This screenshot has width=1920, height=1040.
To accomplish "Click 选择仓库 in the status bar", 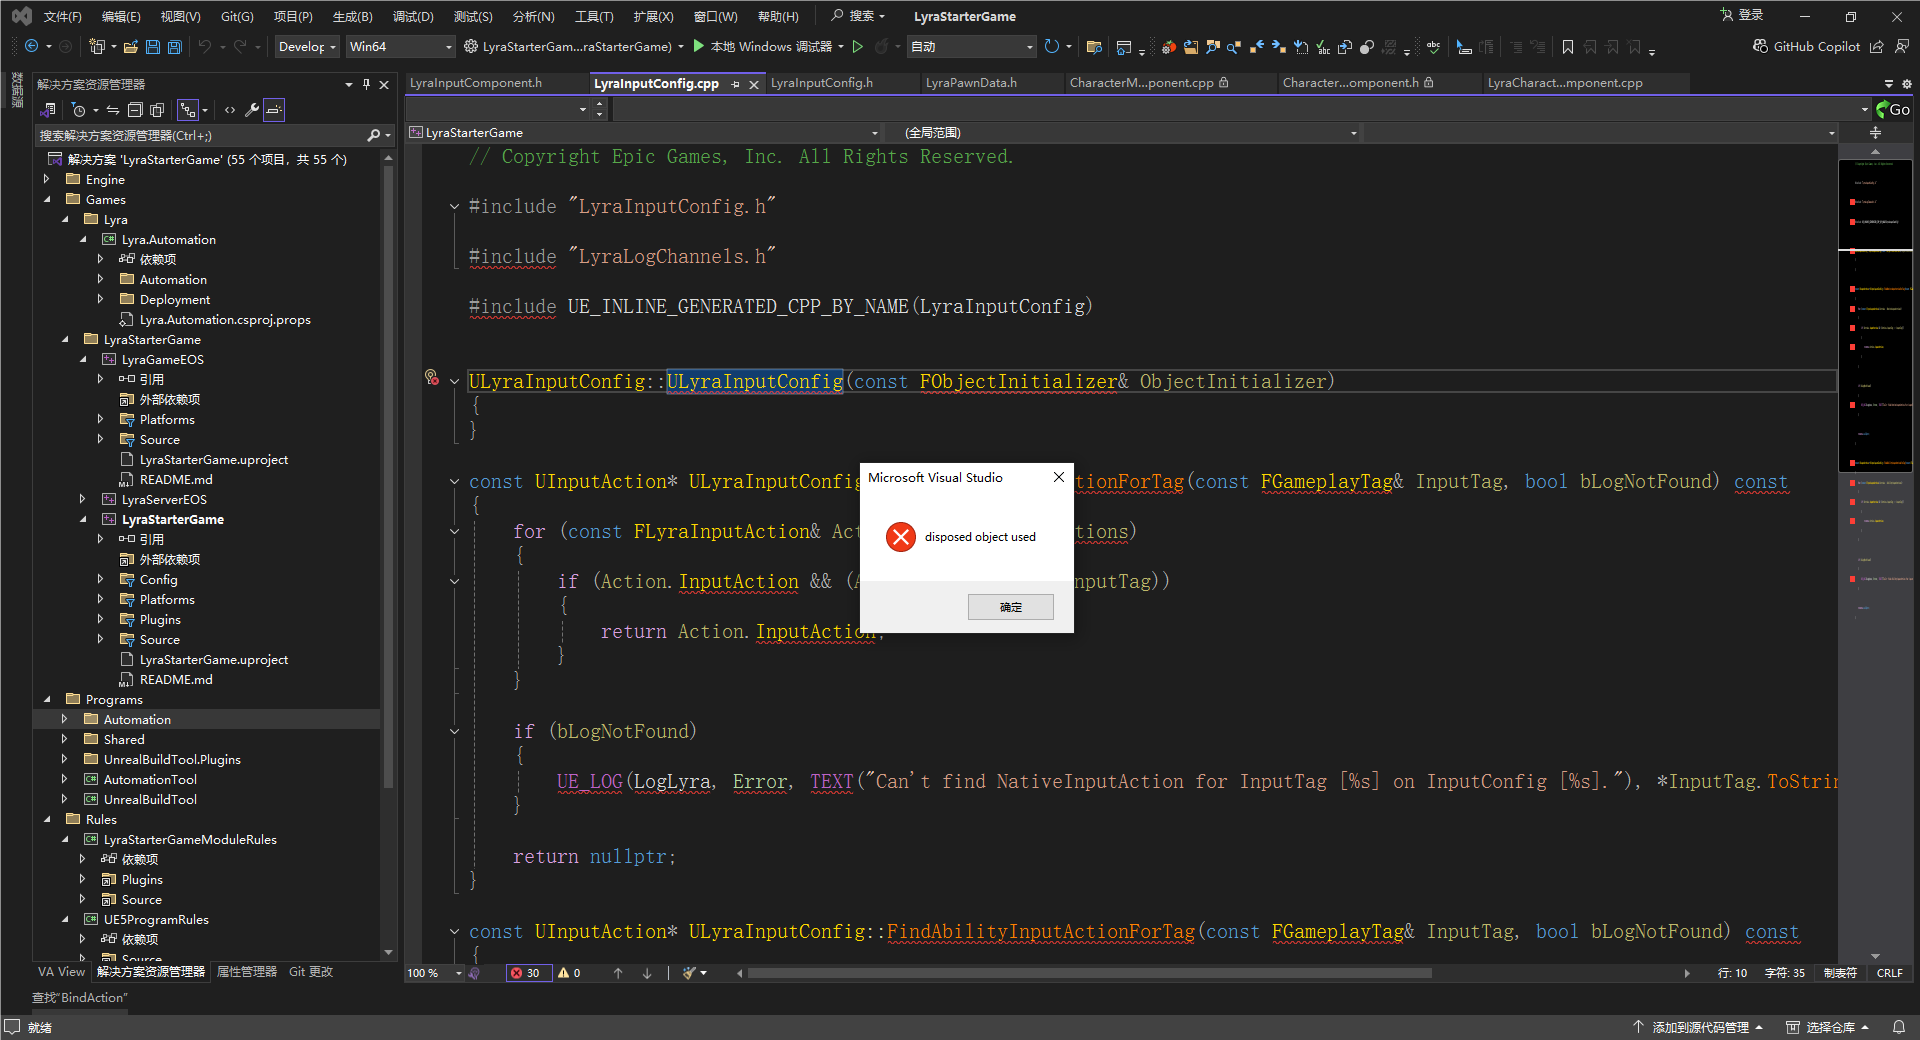I will point(1828,1027).
